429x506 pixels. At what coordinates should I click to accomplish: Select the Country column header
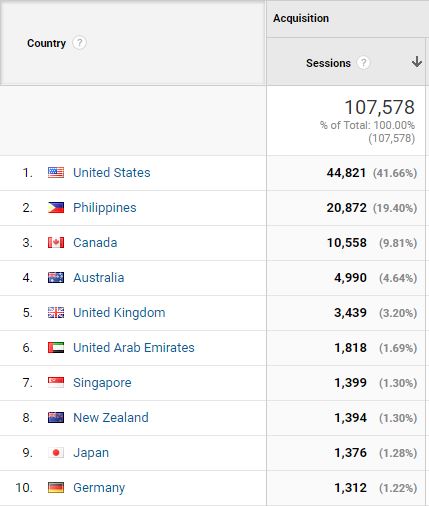pos(46,43)
